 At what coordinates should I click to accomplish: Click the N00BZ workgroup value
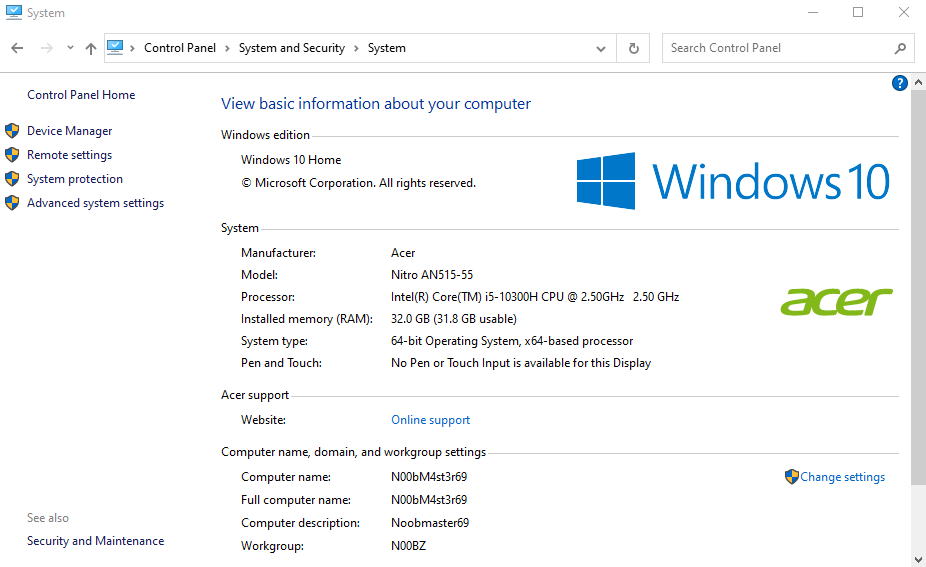pos(409,546)
